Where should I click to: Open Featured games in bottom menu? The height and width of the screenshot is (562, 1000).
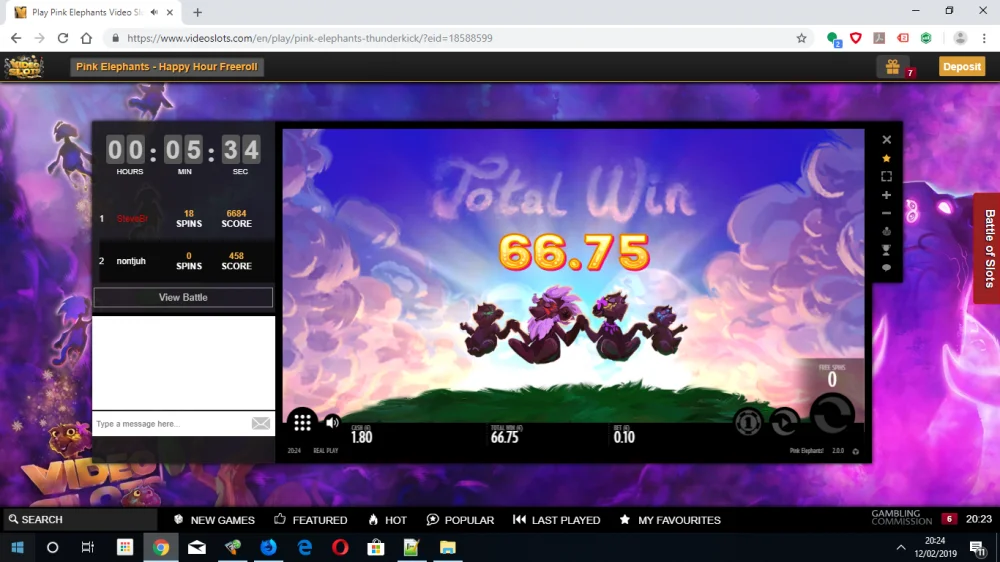(311, 520)
